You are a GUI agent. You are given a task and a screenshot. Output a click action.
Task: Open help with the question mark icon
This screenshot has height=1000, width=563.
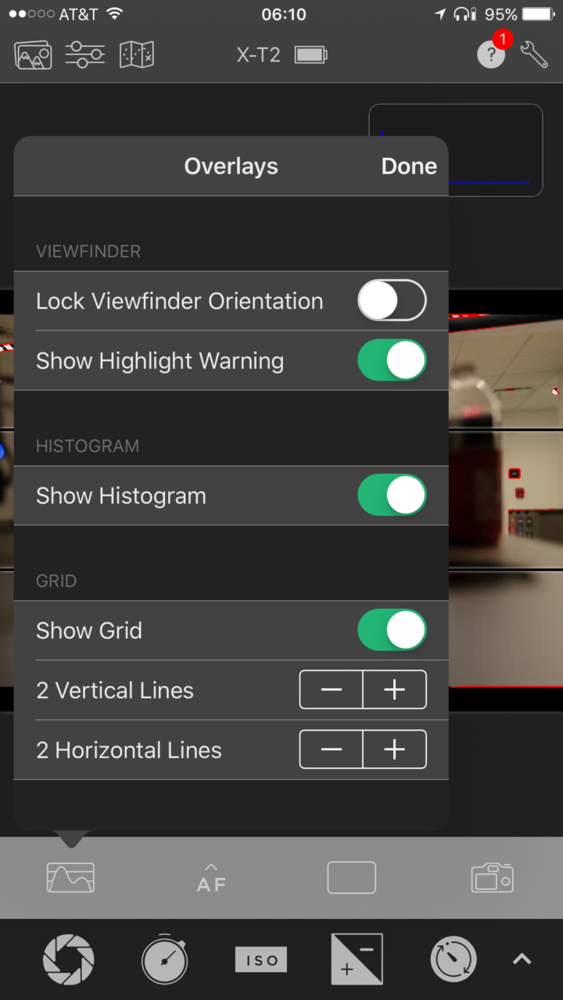point(491,55)
